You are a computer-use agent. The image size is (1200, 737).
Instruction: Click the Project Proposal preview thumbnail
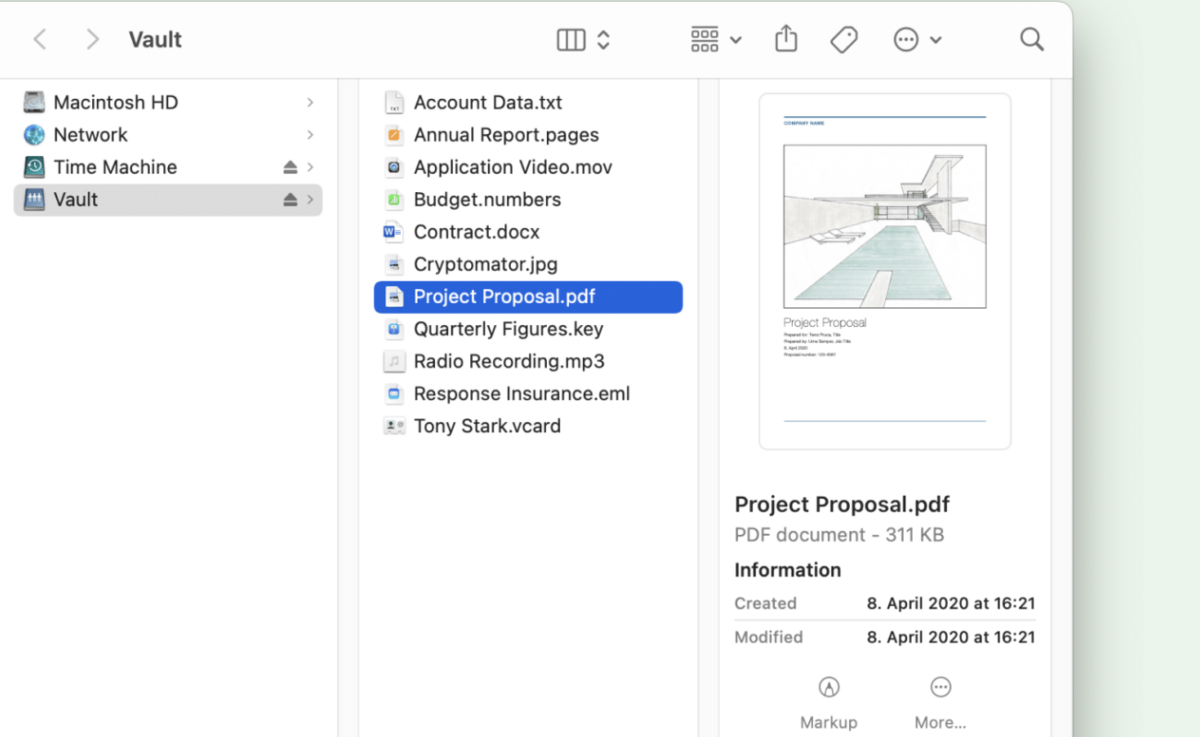click(884, 271)
